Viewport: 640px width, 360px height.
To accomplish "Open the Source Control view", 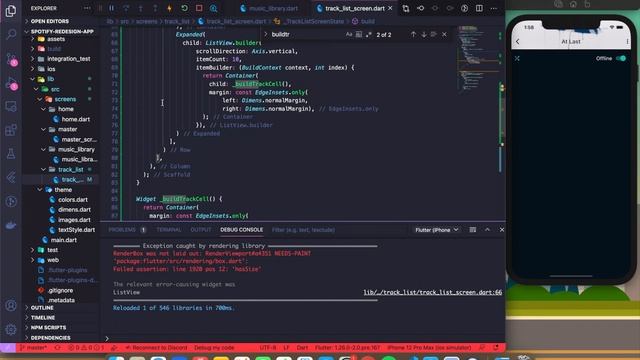I will (x=11, y=60).
